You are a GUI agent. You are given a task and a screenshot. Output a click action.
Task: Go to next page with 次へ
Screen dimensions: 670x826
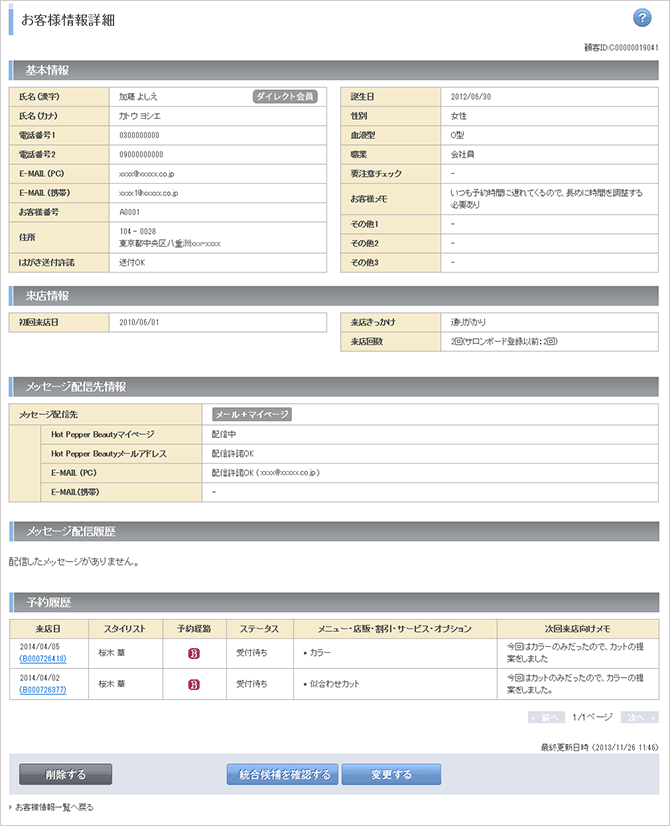pyautogui.click(x=639, y=717)
